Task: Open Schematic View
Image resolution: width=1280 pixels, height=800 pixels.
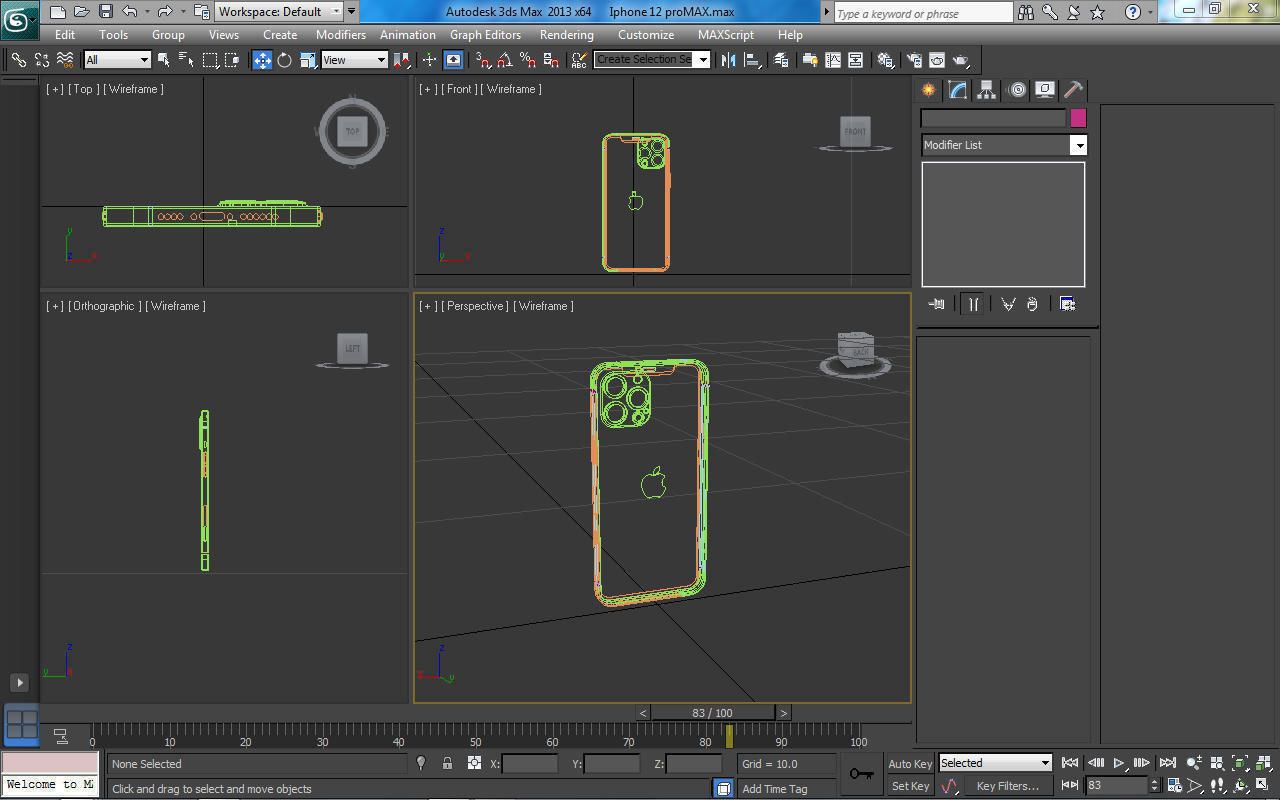Action: (x=856, y=60)
